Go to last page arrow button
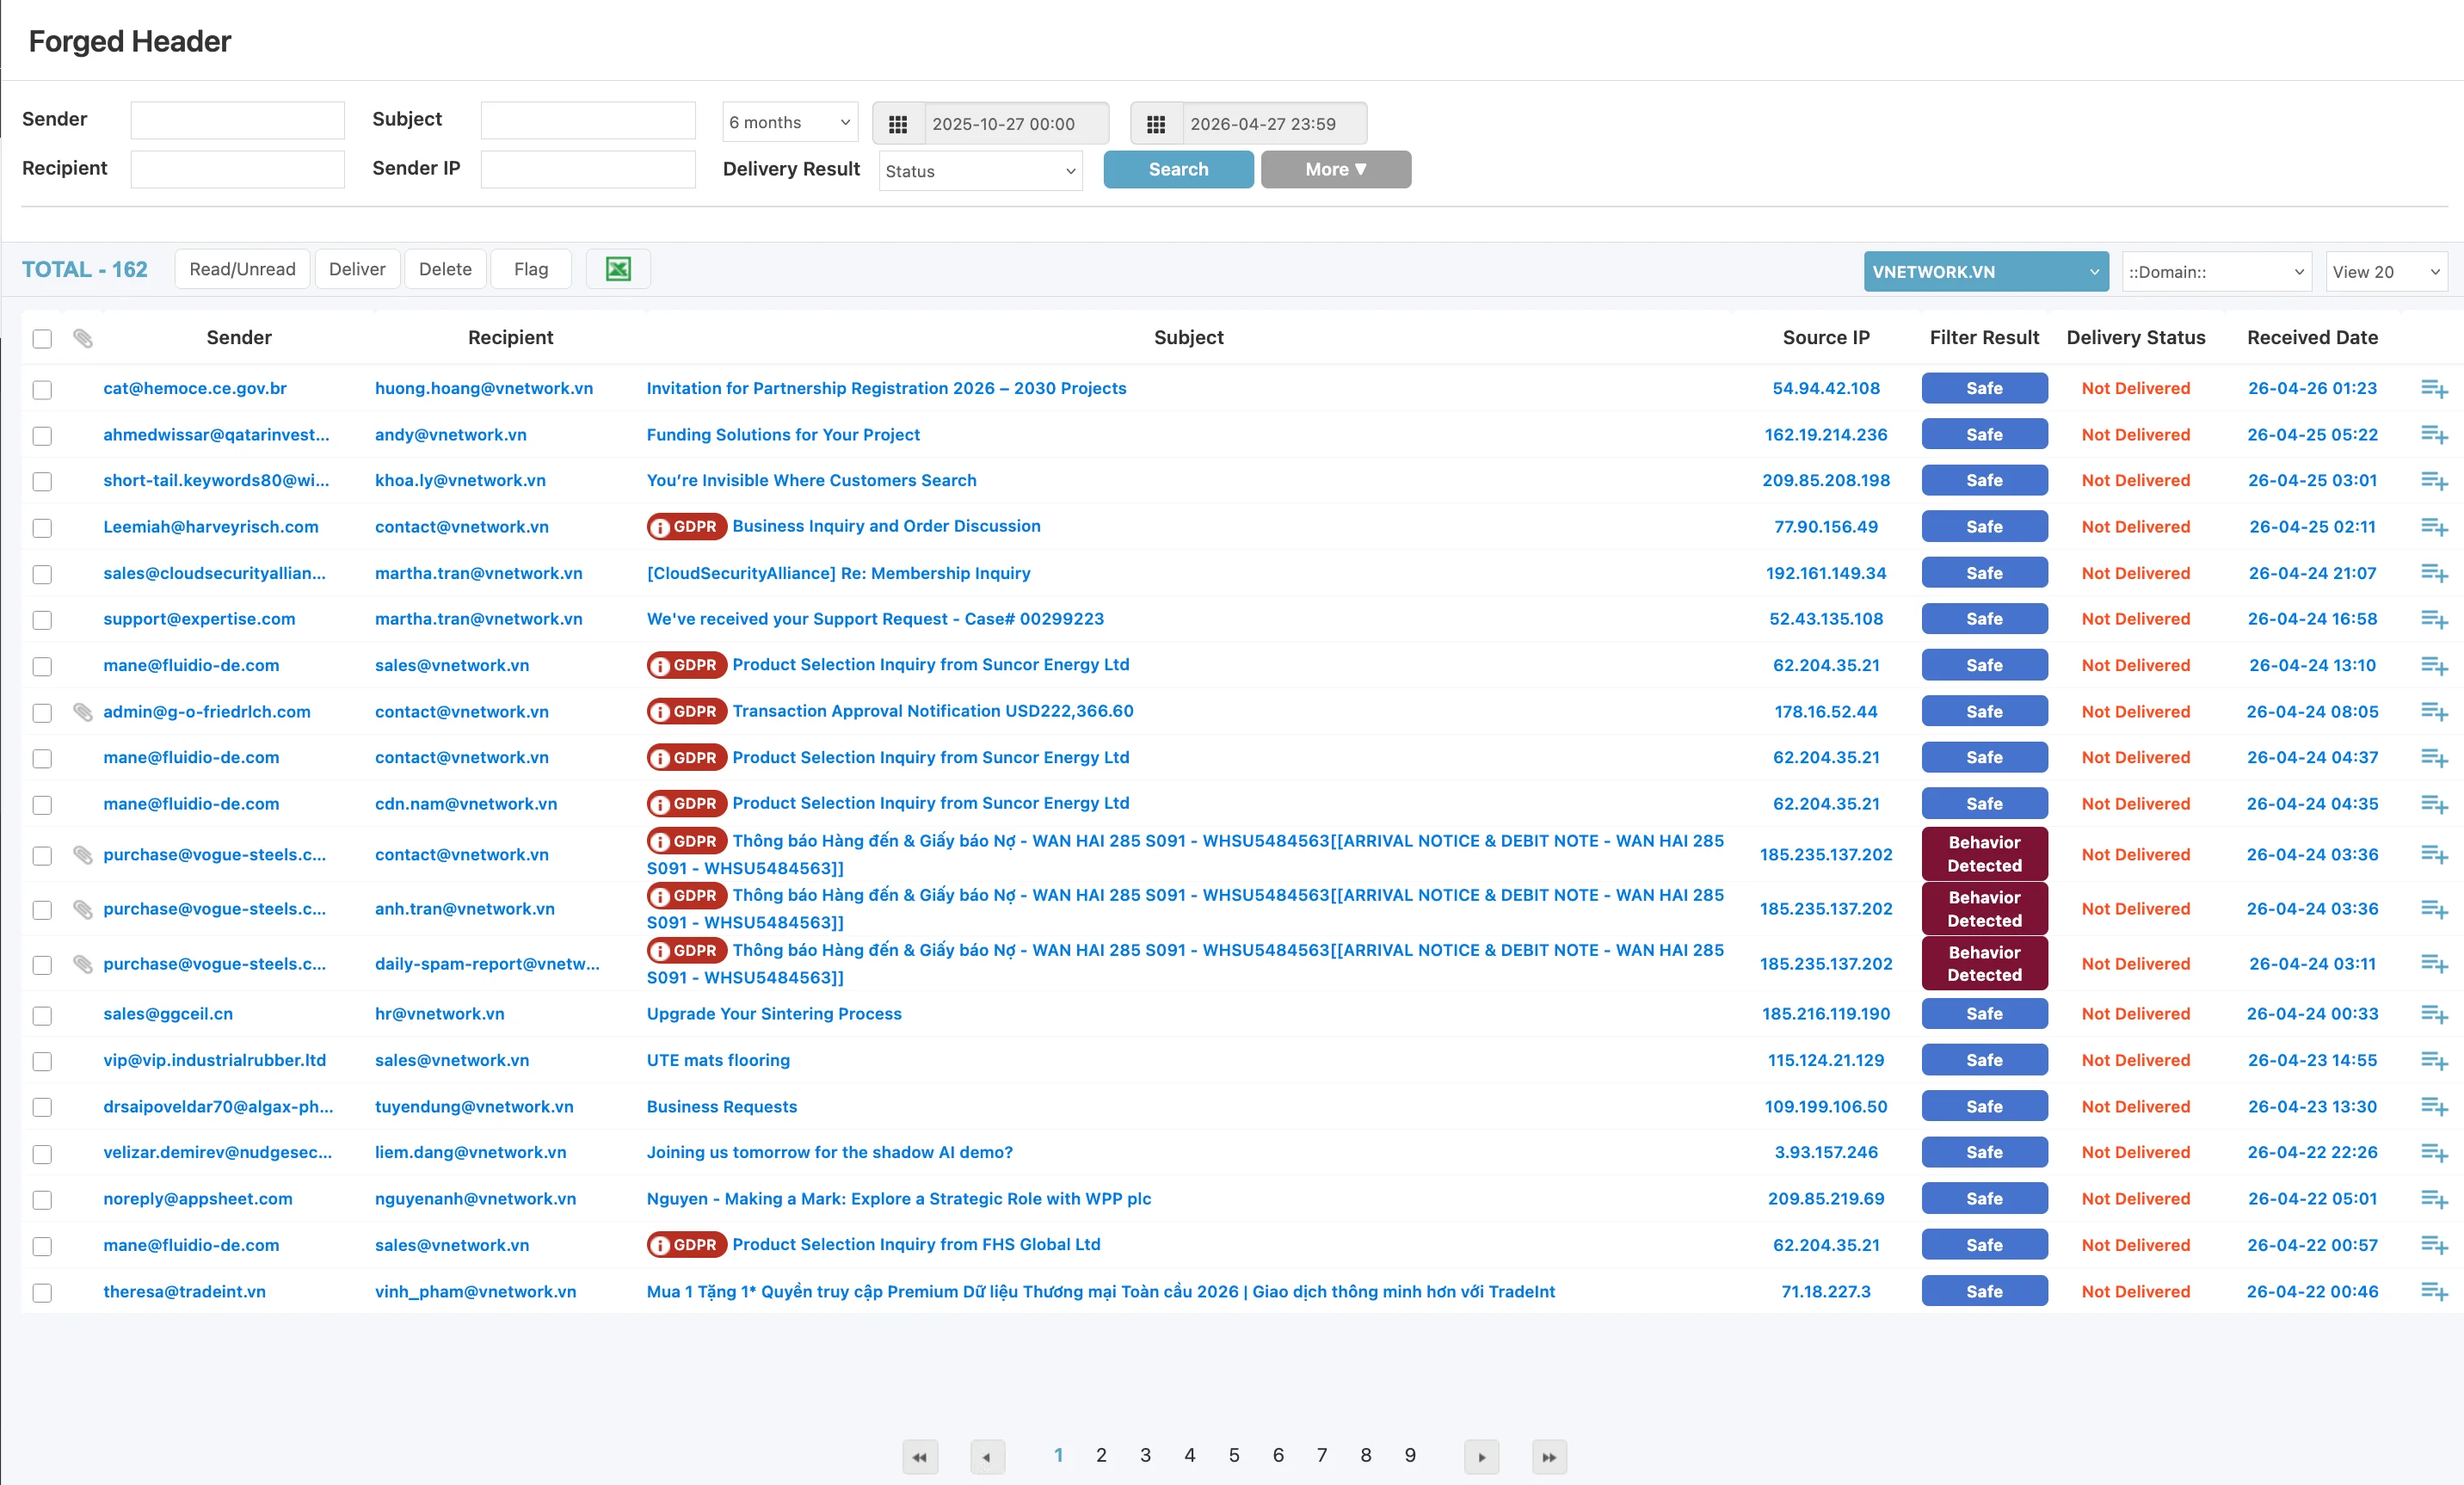The image size is (2464, 1485). click(1549, 1457)
